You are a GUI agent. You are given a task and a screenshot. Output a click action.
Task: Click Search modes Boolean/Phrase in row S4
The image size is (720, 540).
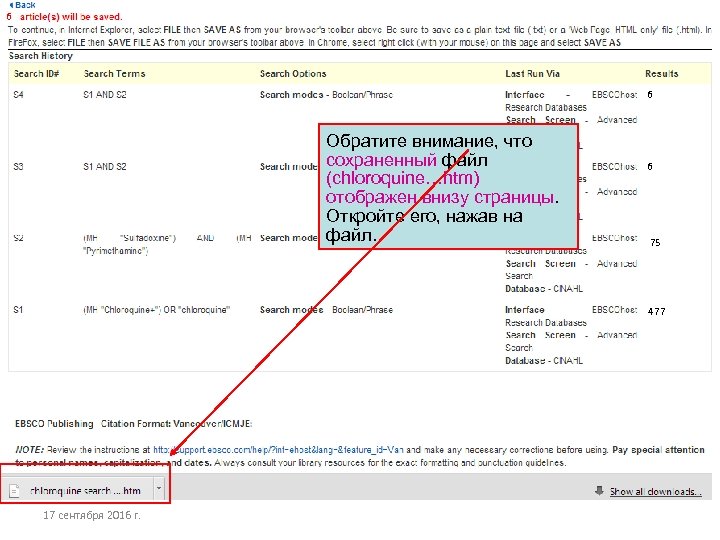click(x=326, y=95)
